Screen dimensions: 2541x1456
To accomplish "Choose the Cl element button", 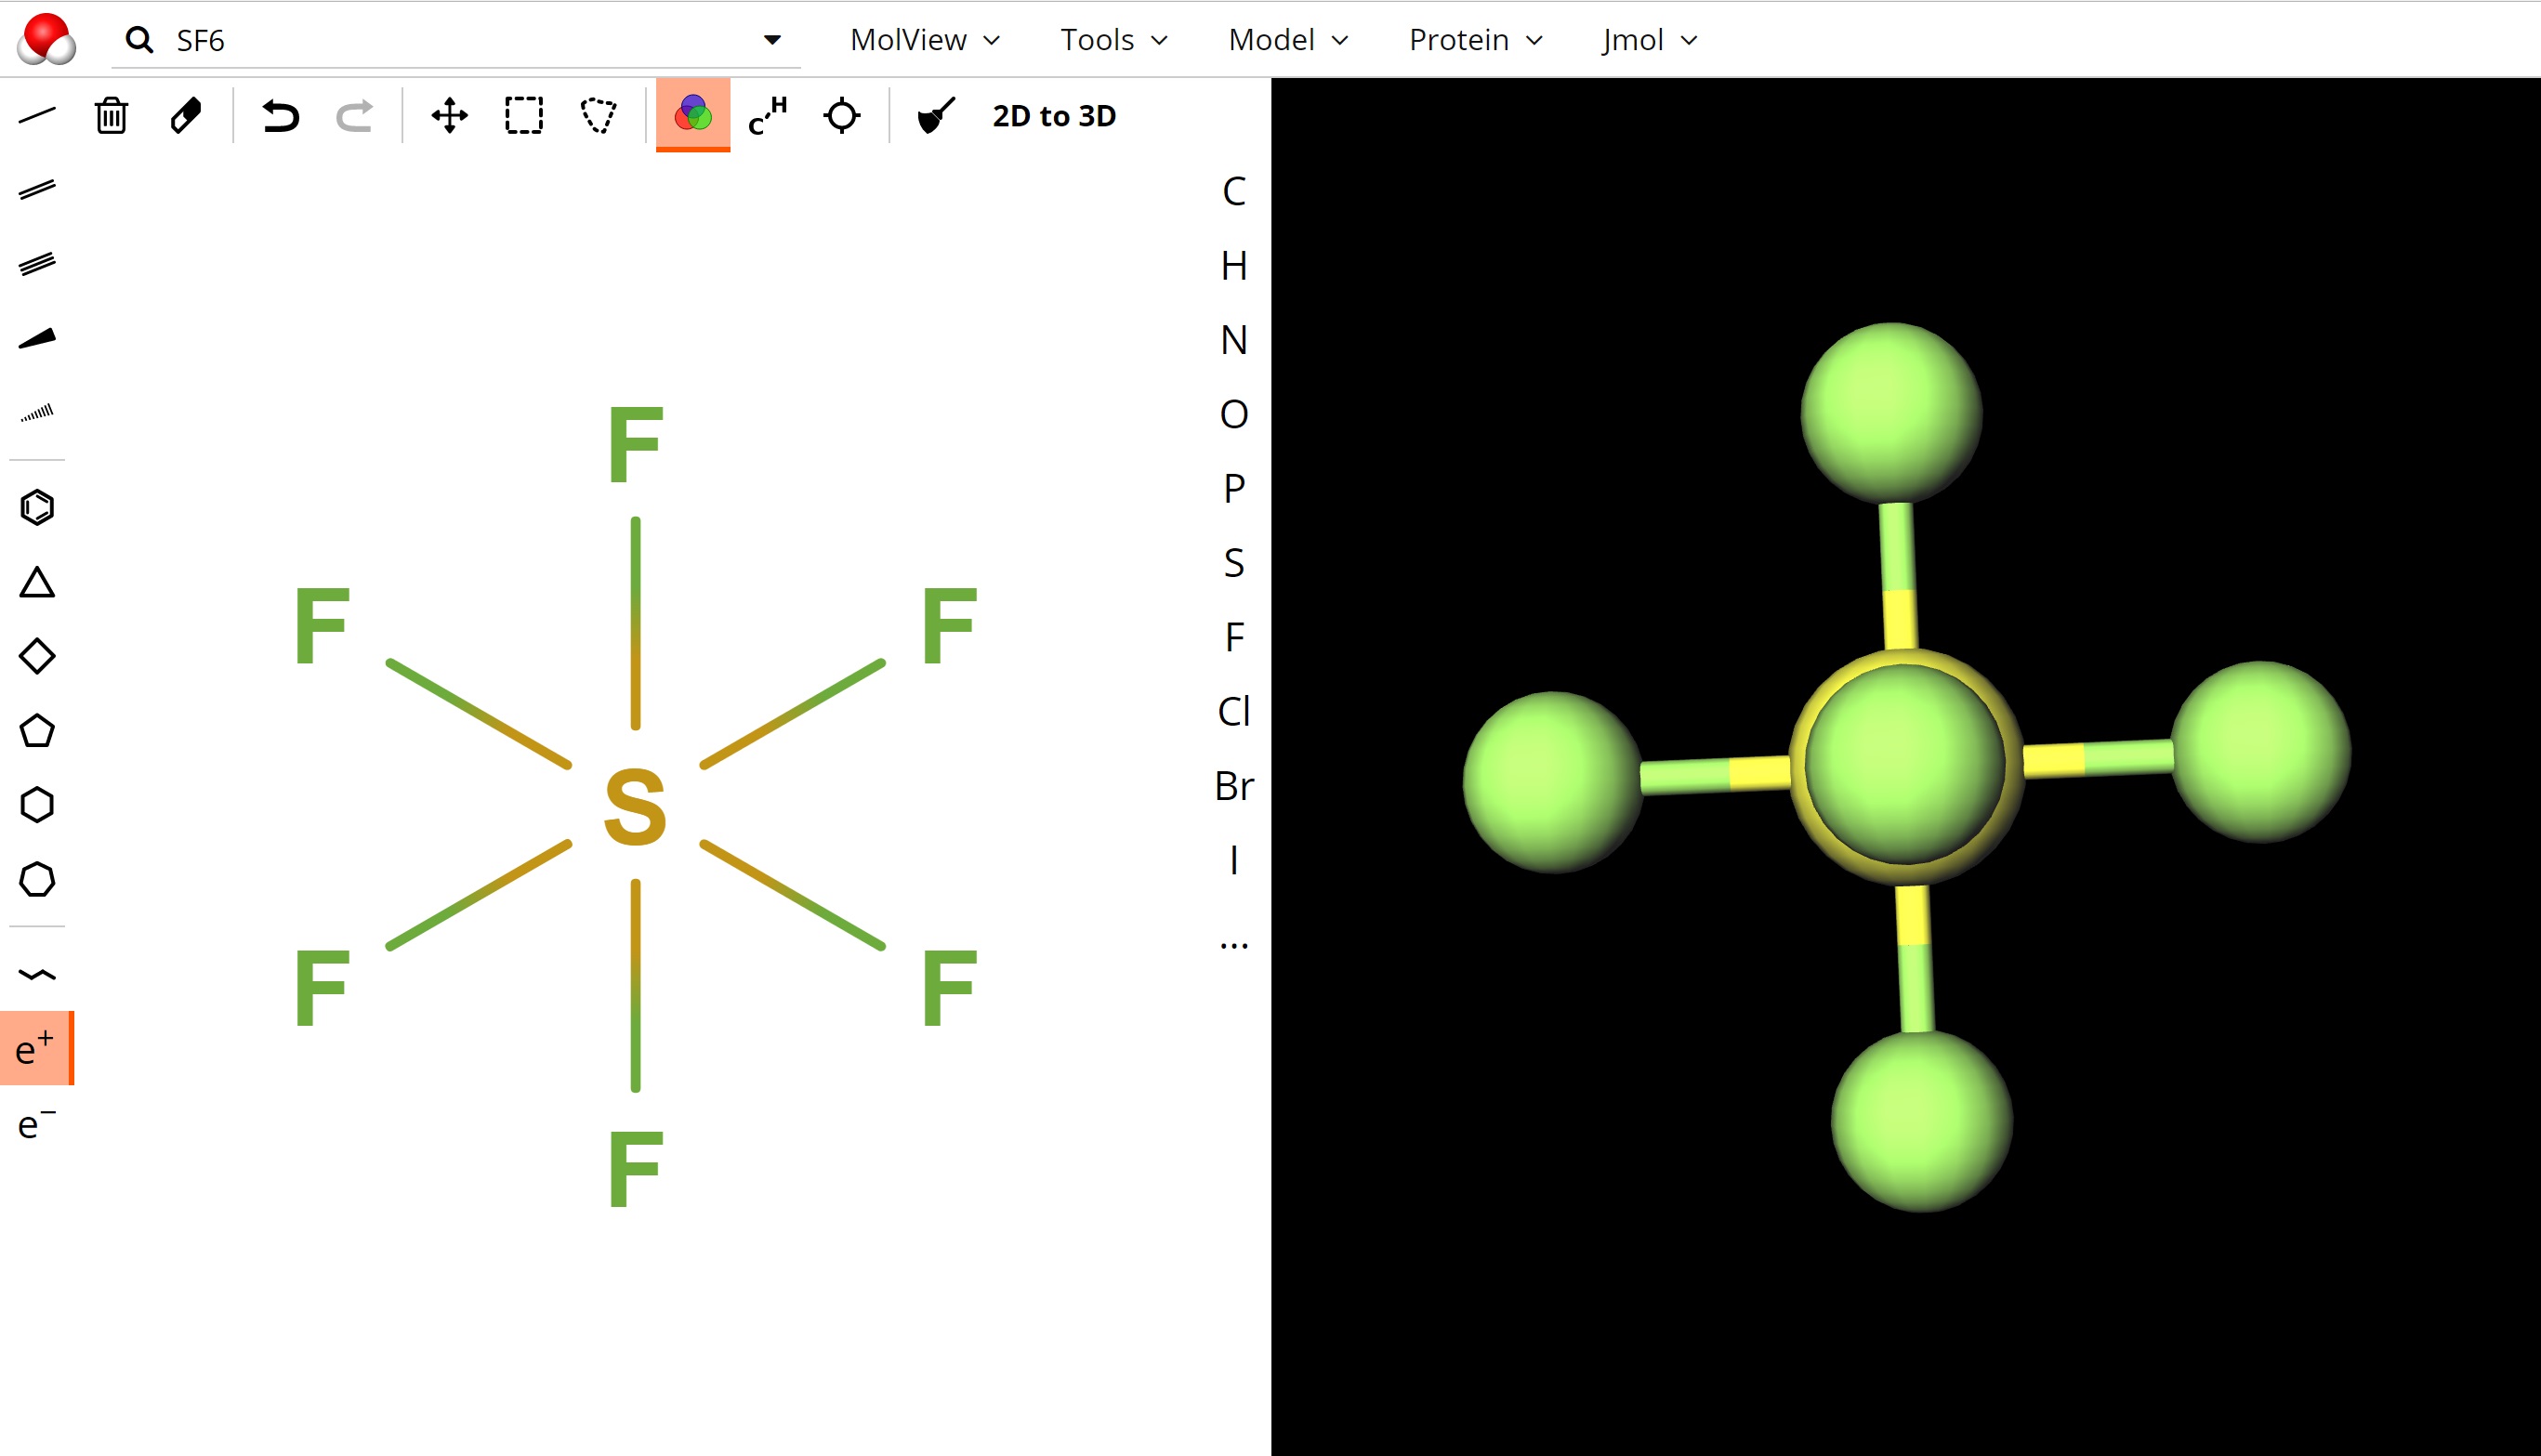I will click(1234, 711).
